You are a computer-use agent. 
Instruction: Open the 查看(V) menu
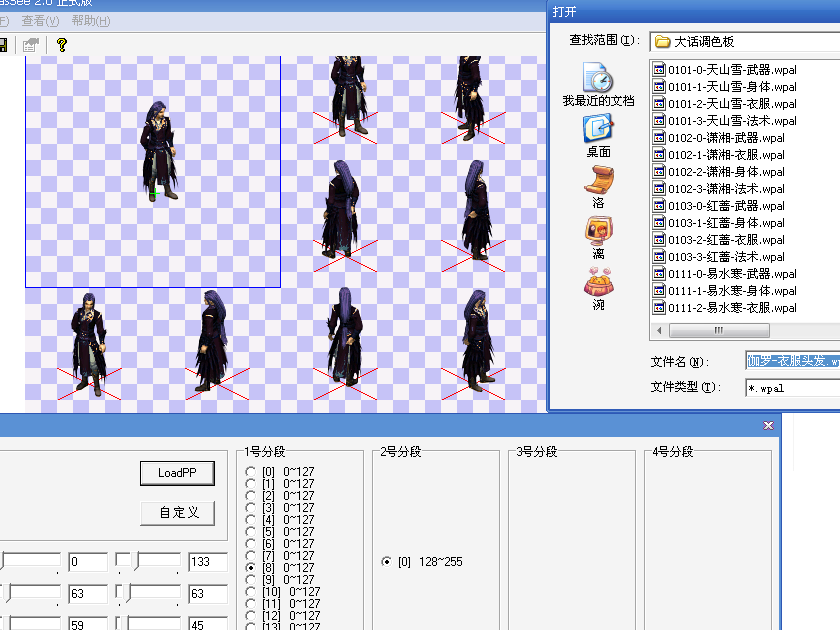40,21
